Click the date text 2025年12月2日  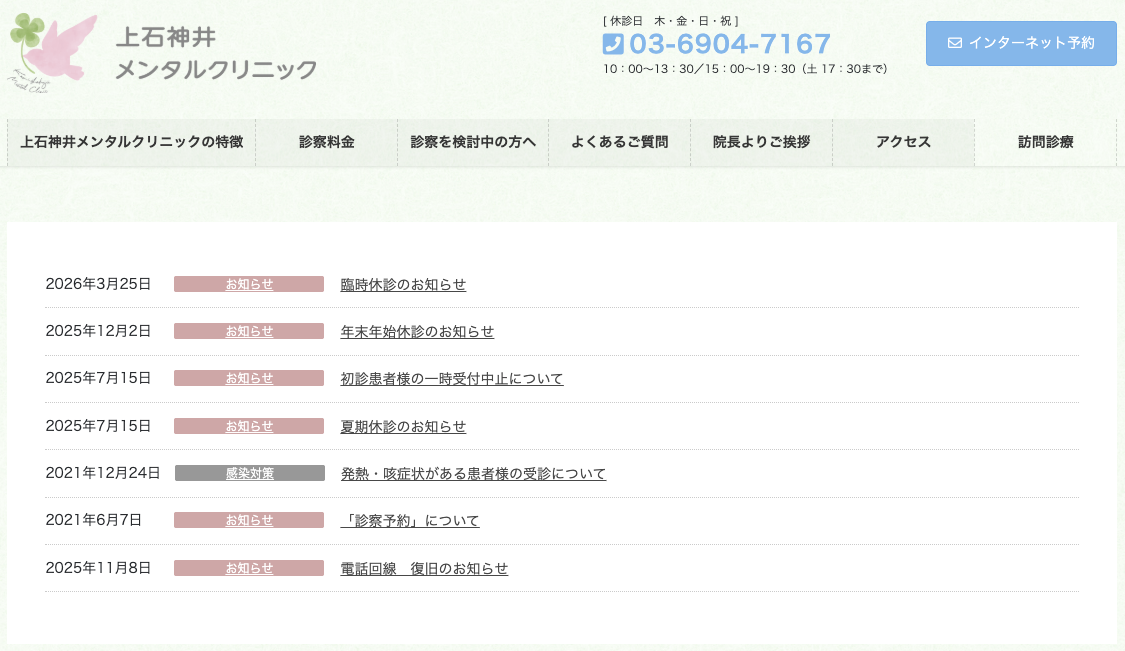click(98, 331)
